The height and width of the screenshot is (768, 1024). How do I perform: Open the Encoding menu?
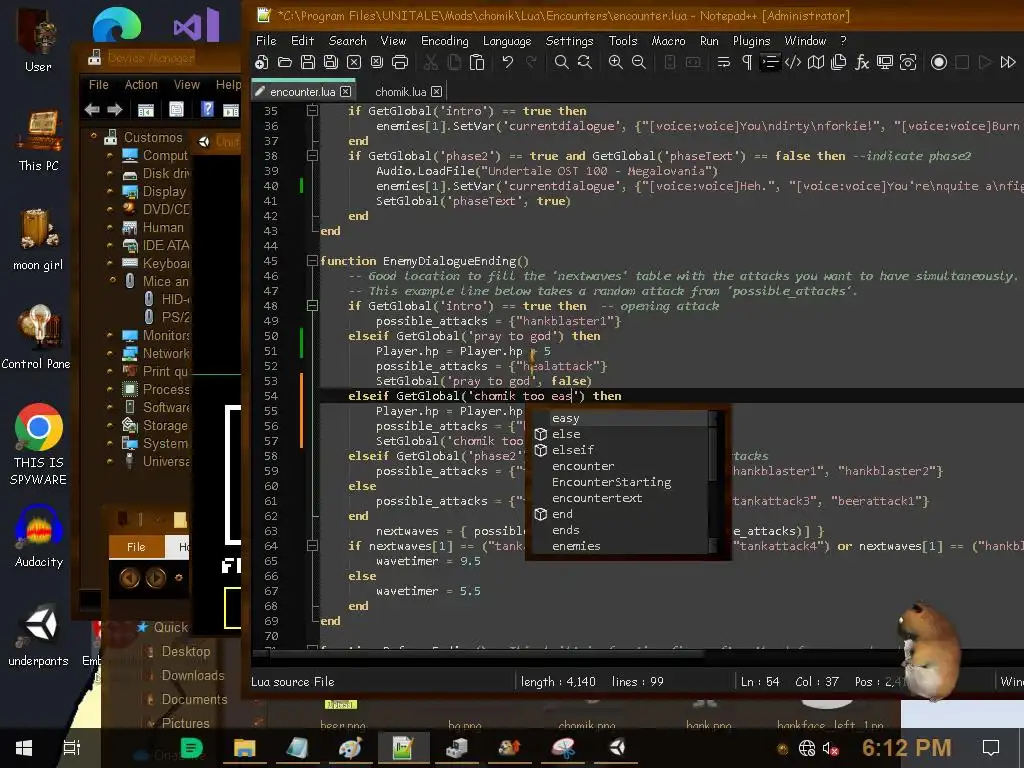tap(445, 40)
